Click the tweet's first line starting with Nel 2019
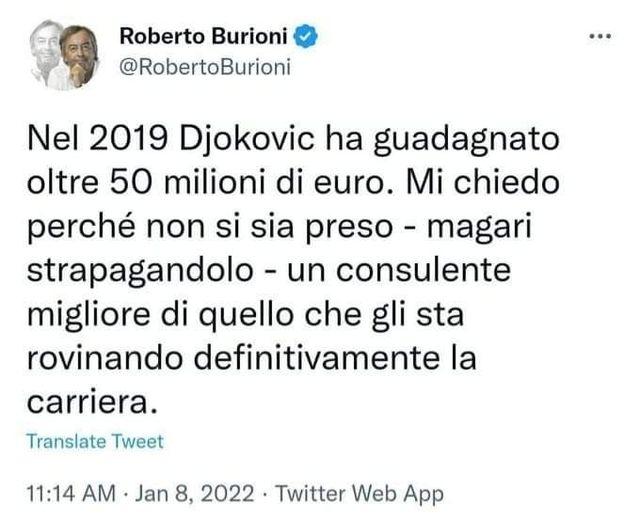Screen dimensions: 640x521 [293, 140]
